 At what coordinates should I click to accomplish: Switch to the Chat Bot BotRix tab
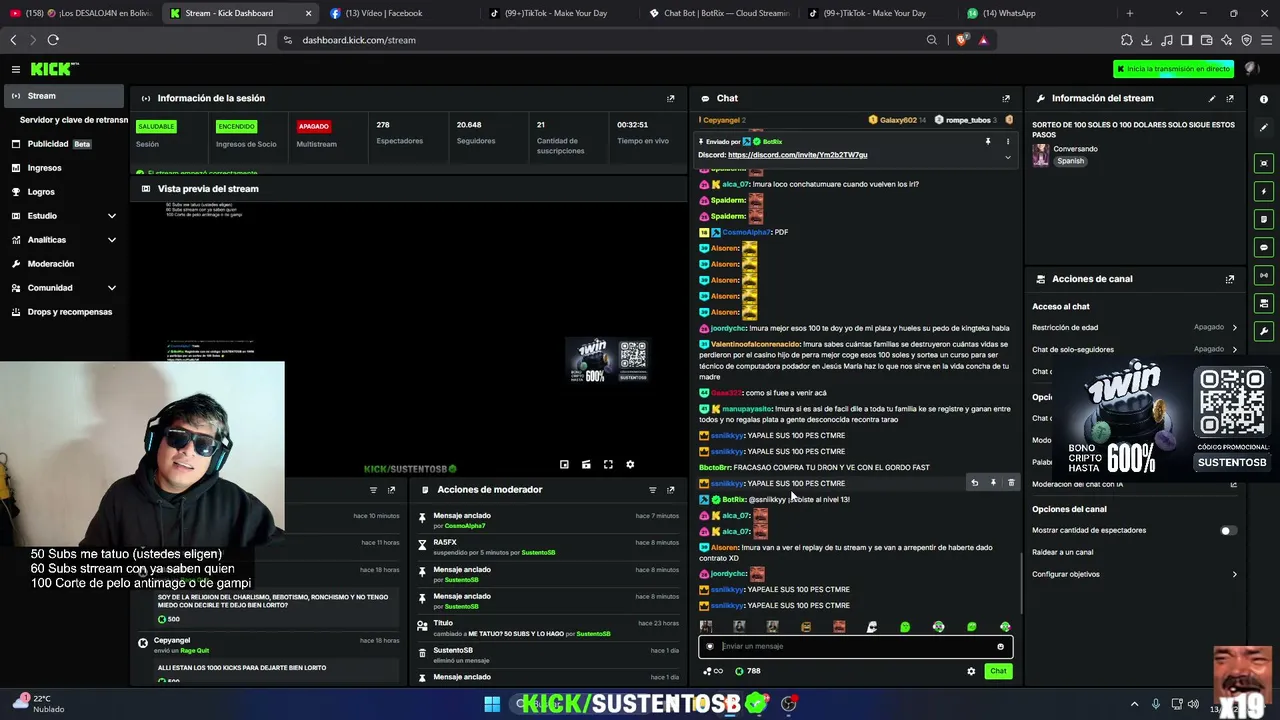coord(718,13)
